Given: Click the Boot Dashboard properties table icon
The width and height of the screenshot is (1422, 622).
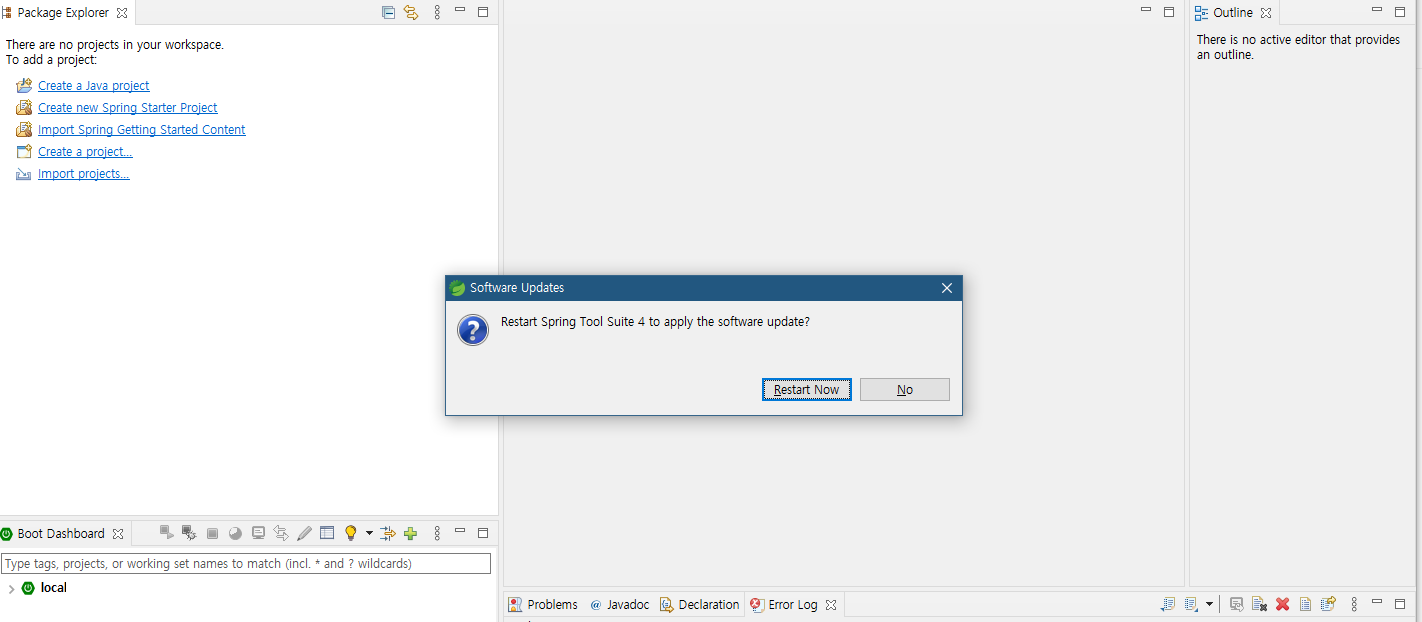Looking at the screenshot, I should coord(327,534).
